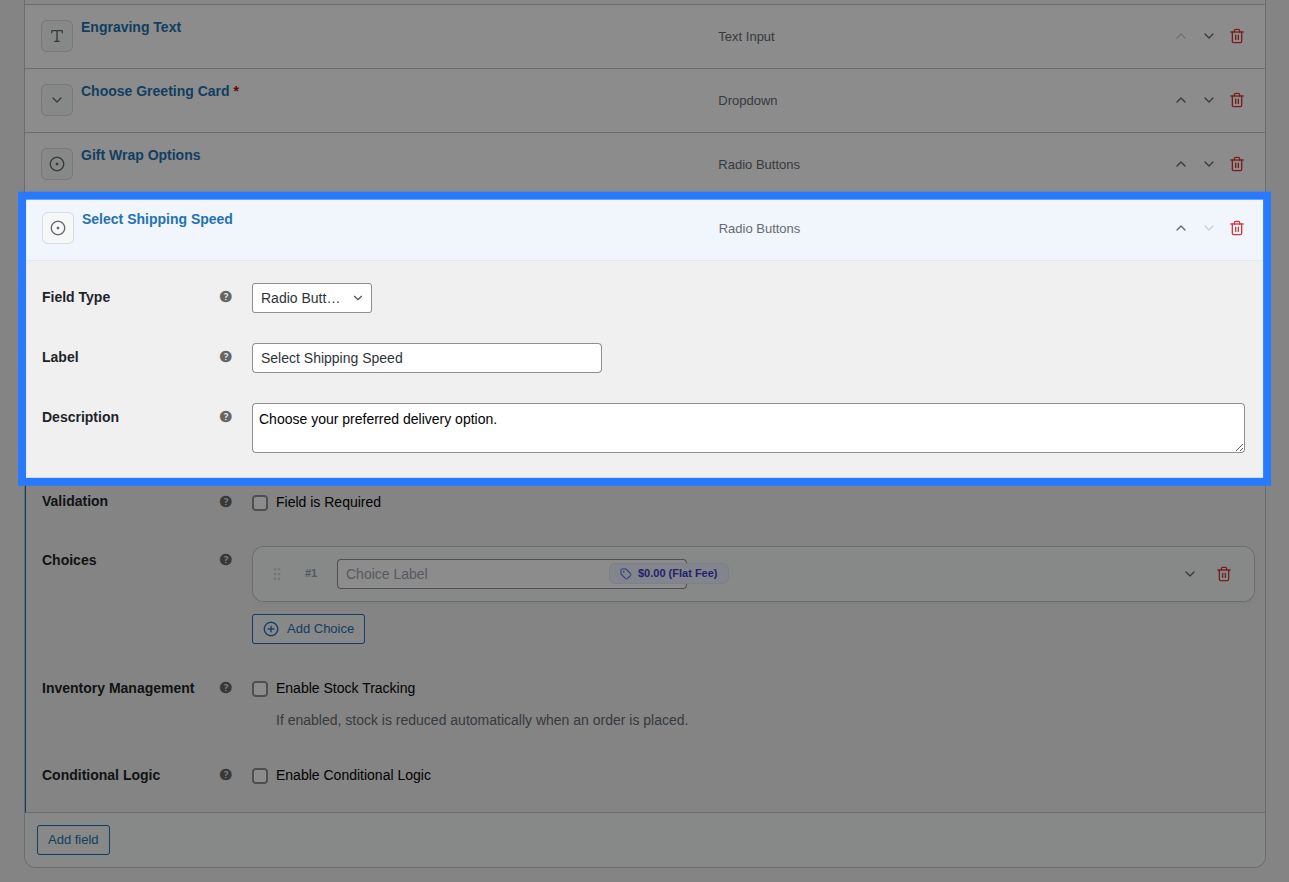This screenshot has width=1289, height=882.
Task: Move Select Shipping Speed field up
Action: point(1181,228)
